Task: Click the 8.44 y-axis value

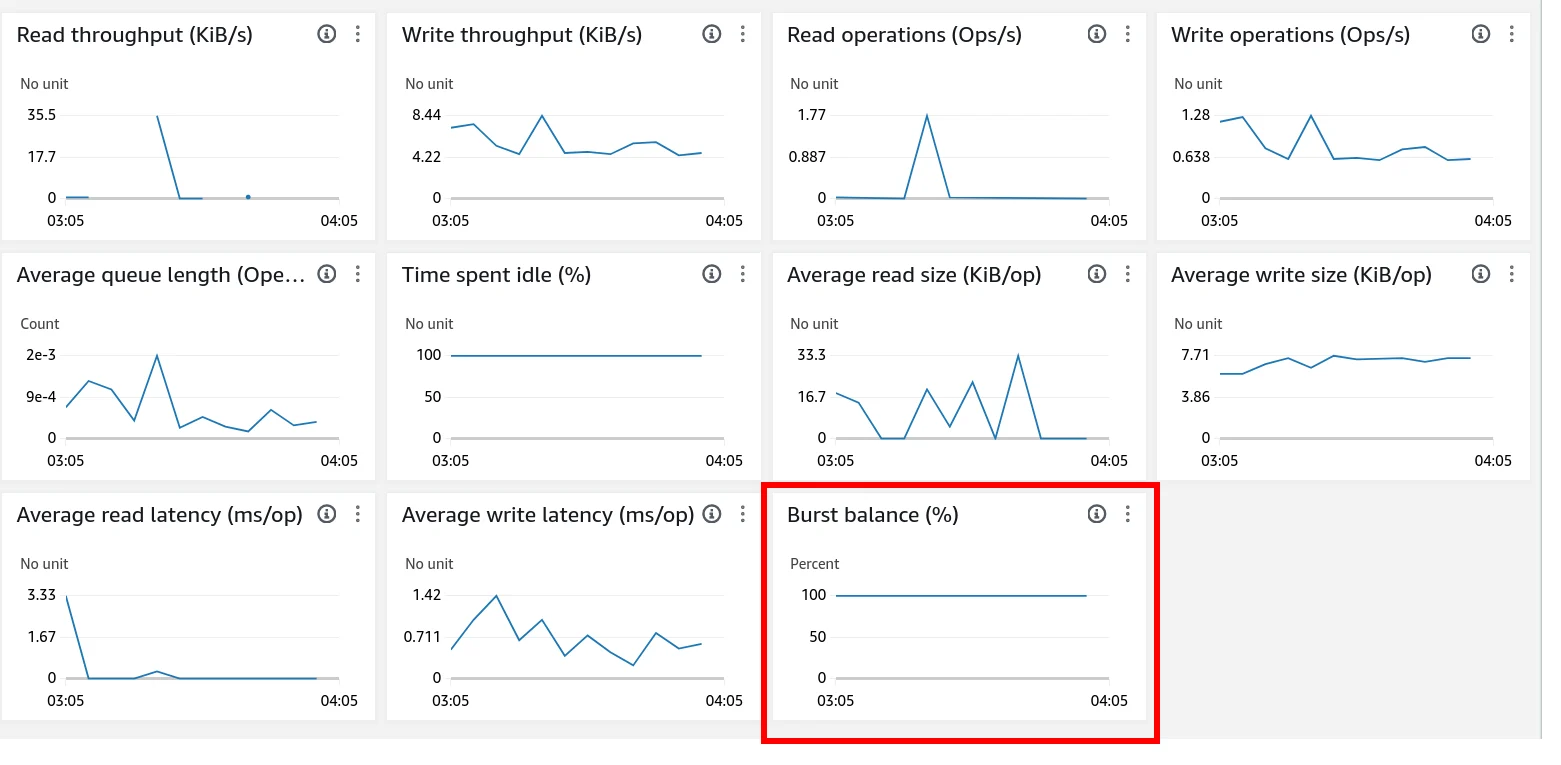Action: (x=426, y=115)
